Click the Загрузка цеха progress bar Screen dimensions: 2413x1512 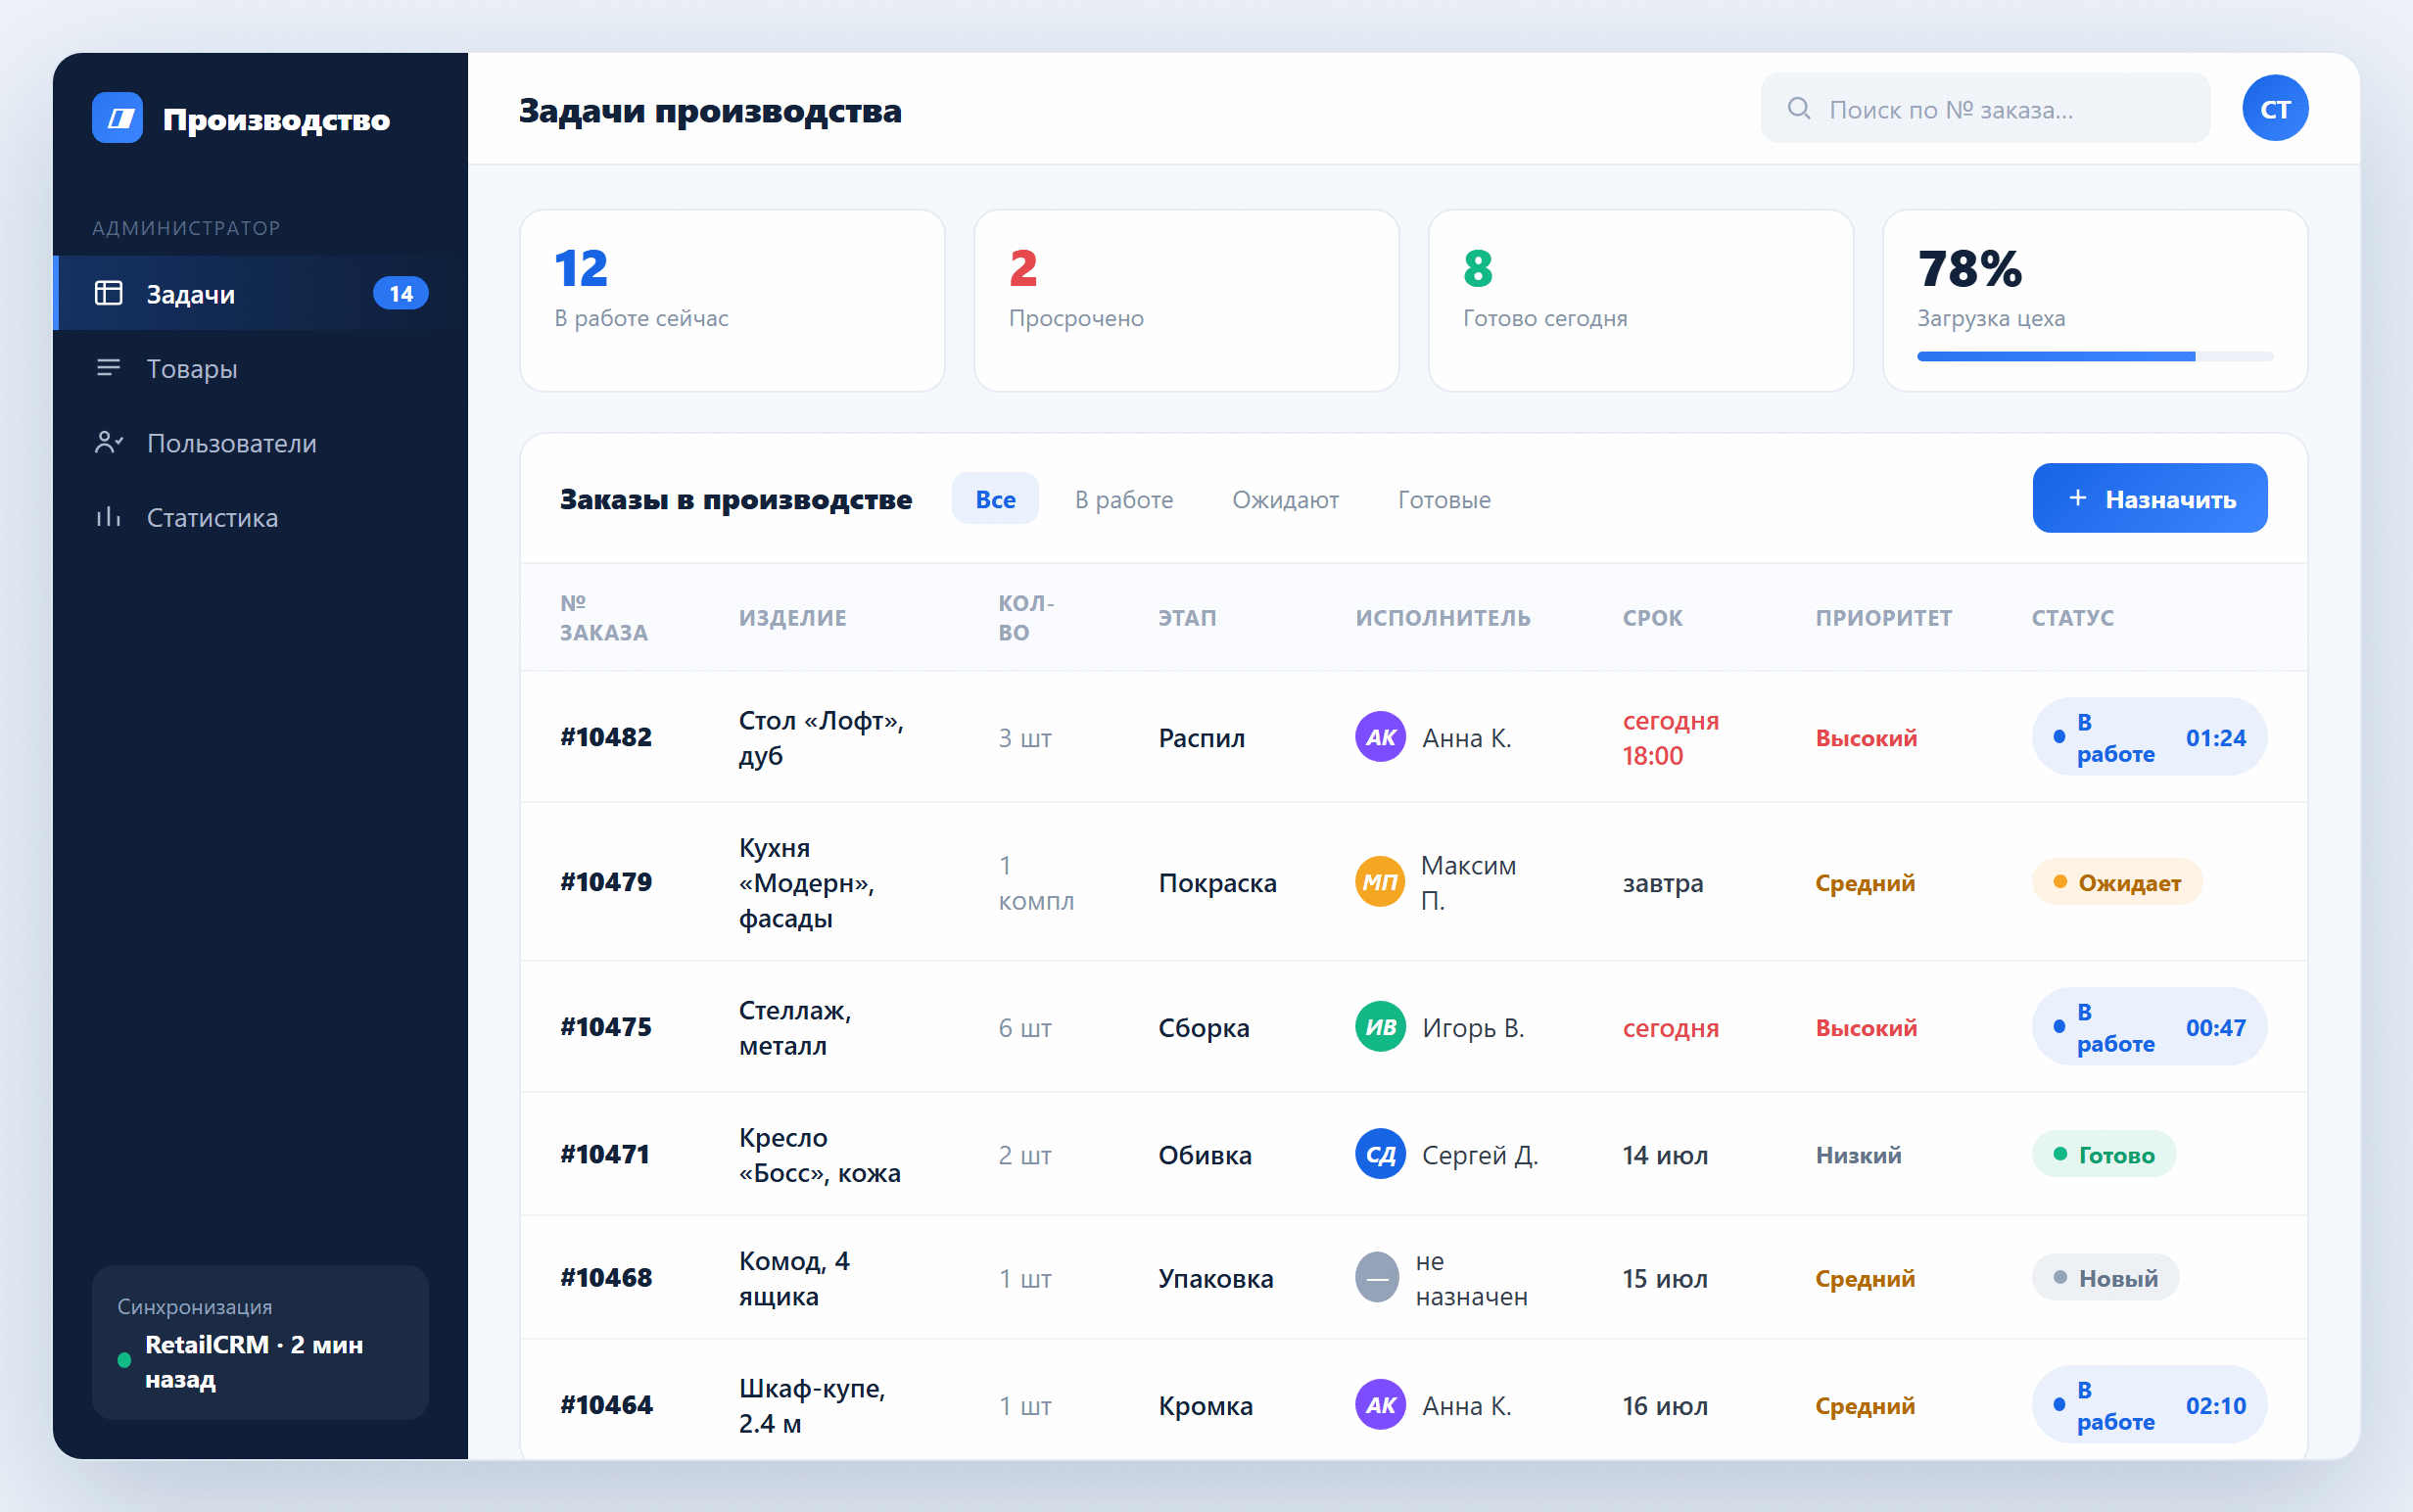pos(2094,356)
